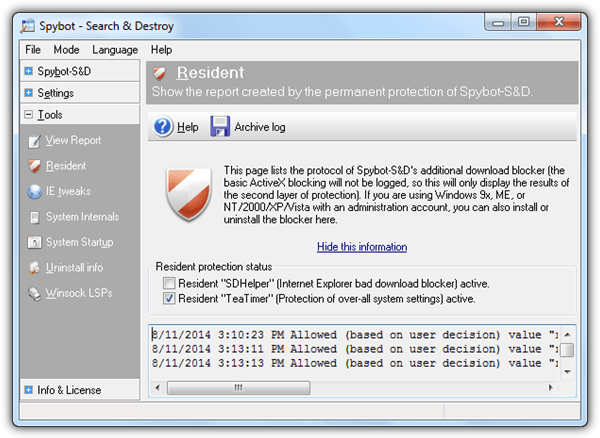Open Winsock LSPs tool
The height and width of the screenshot is (438, 600).
coord(79,293)
